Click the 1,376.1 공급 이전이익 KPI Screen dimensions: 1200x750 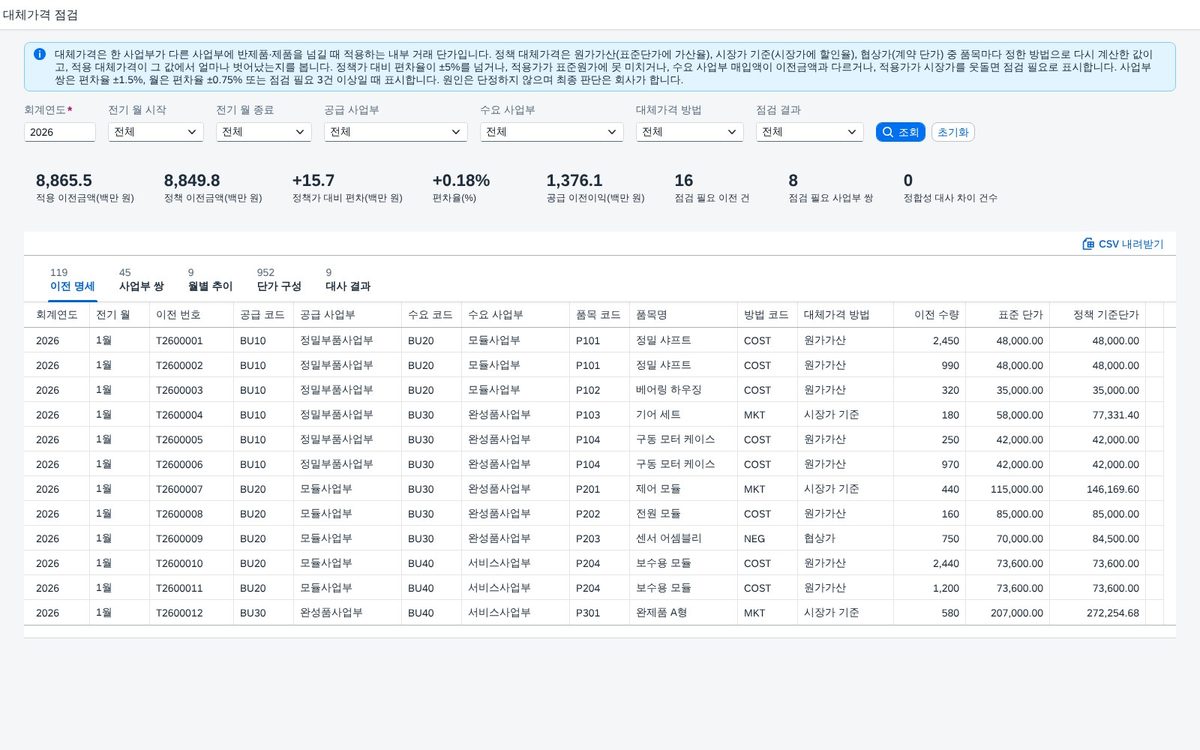tap(595, 187)
